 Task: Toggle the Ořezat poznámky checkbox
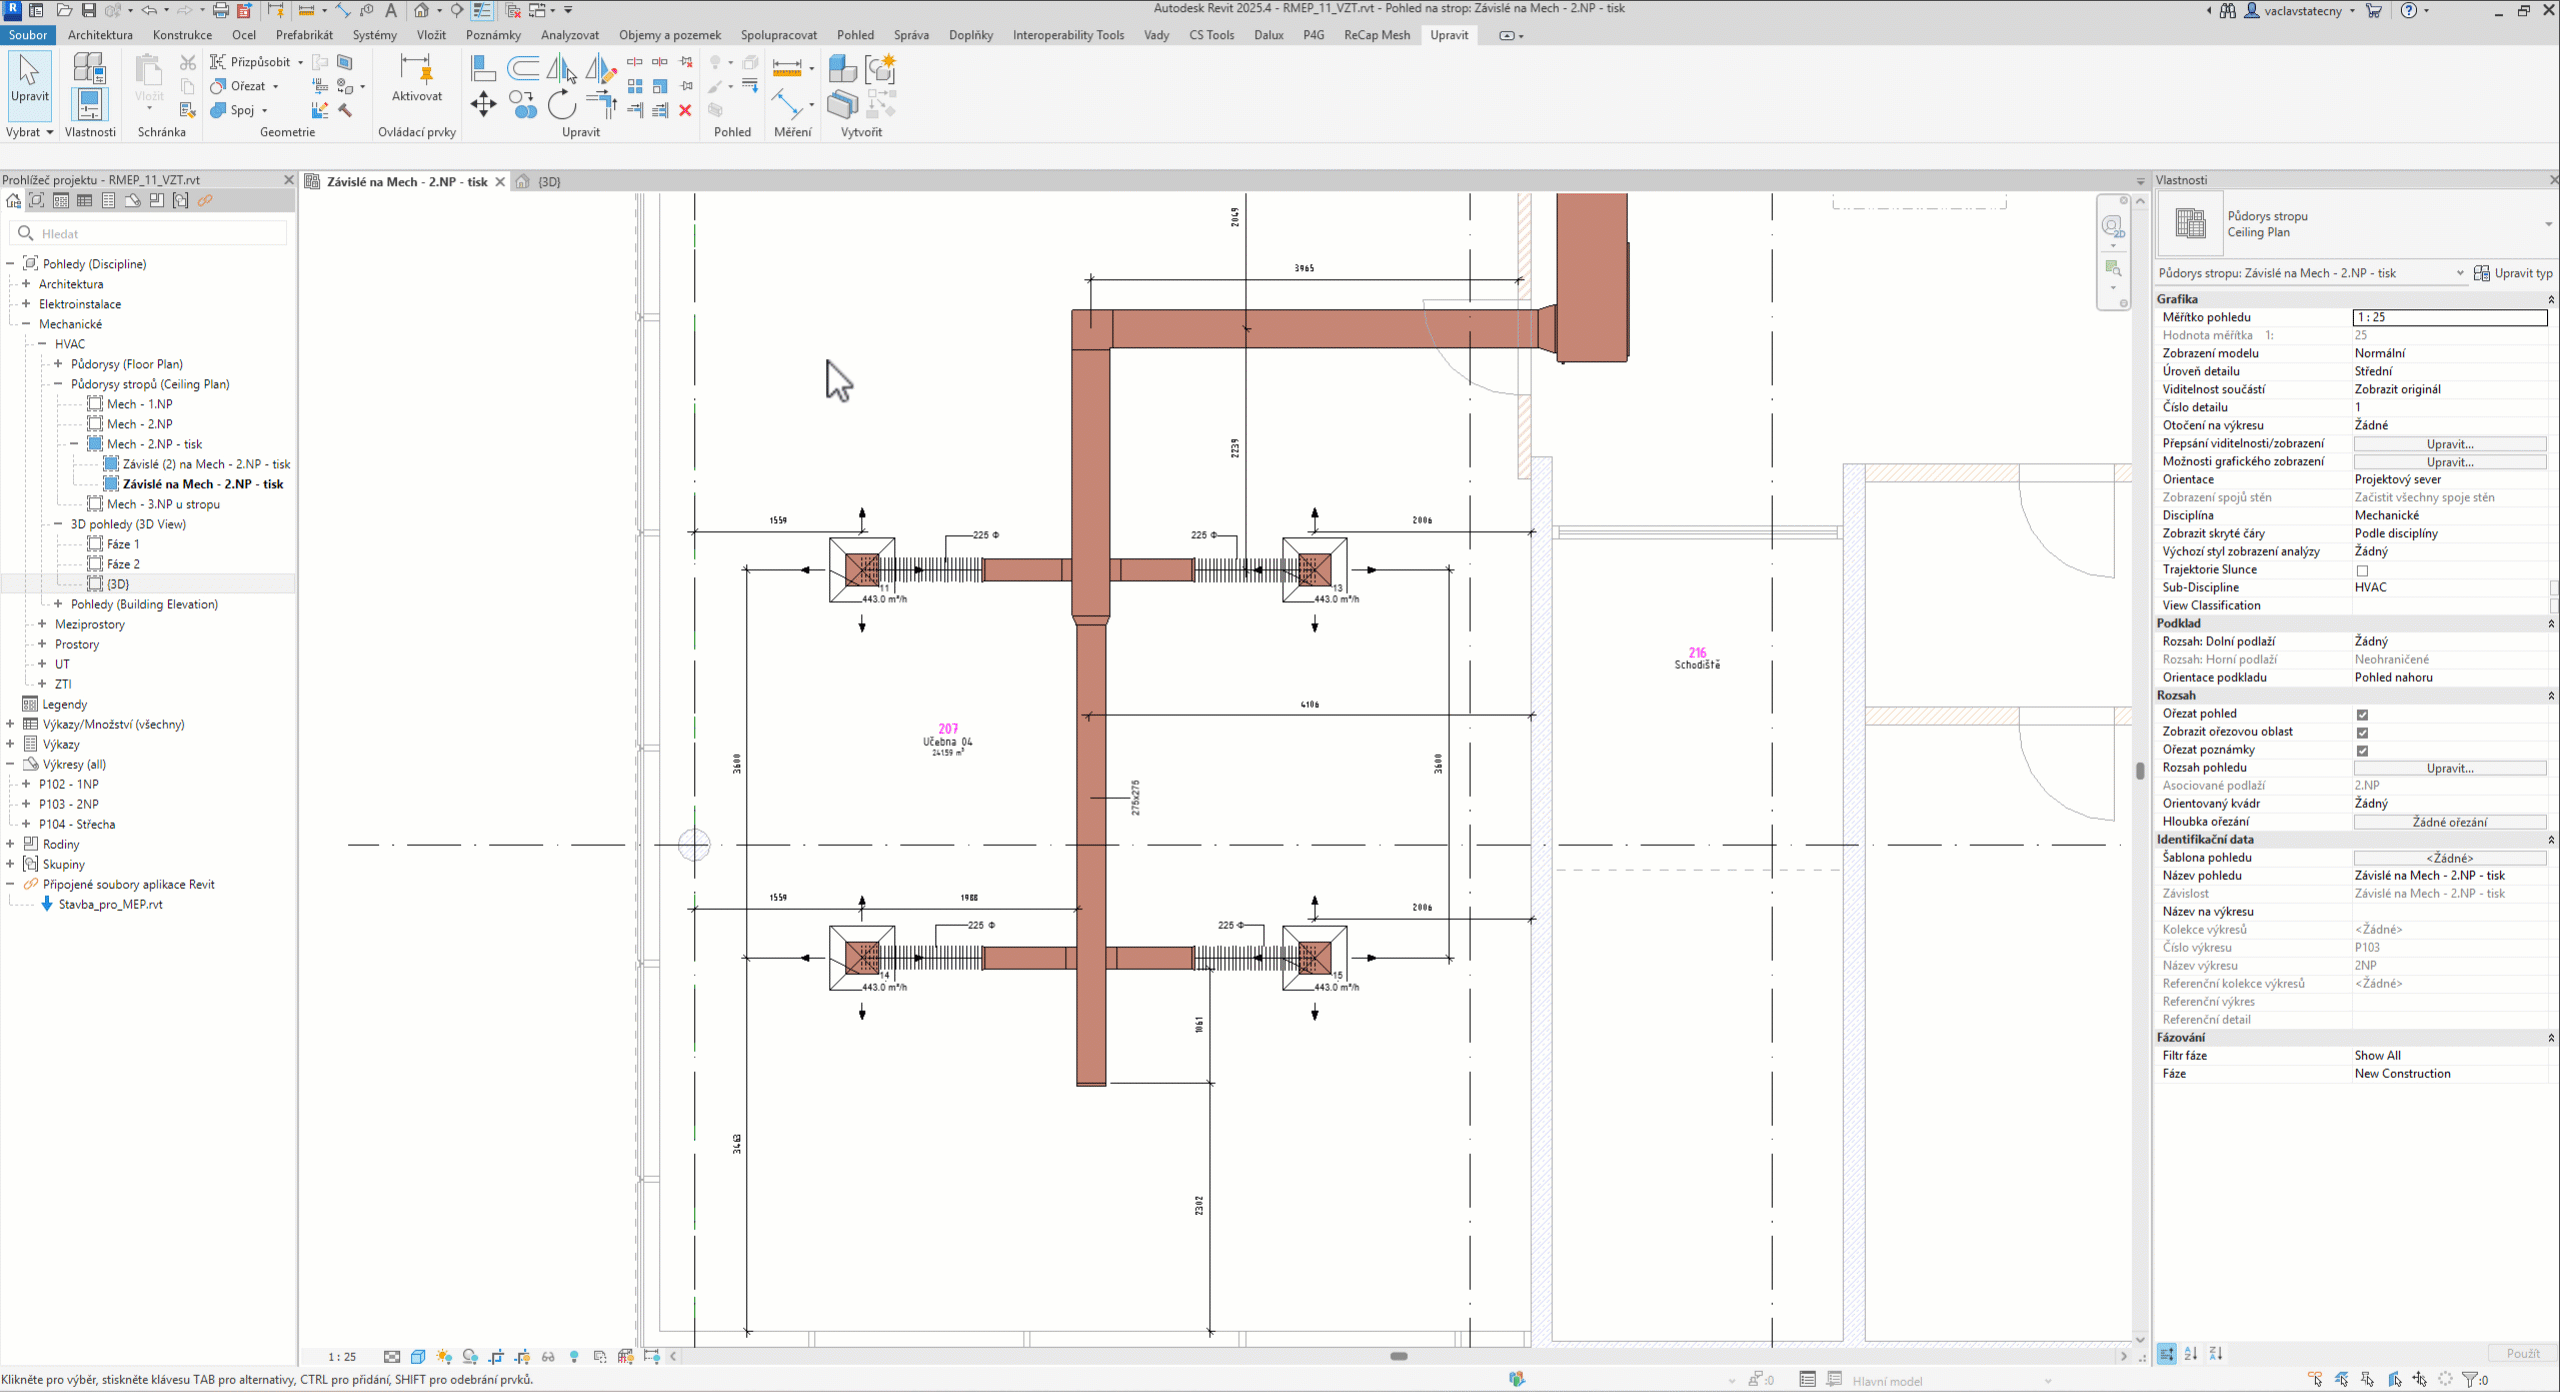tap(2362, 750)
